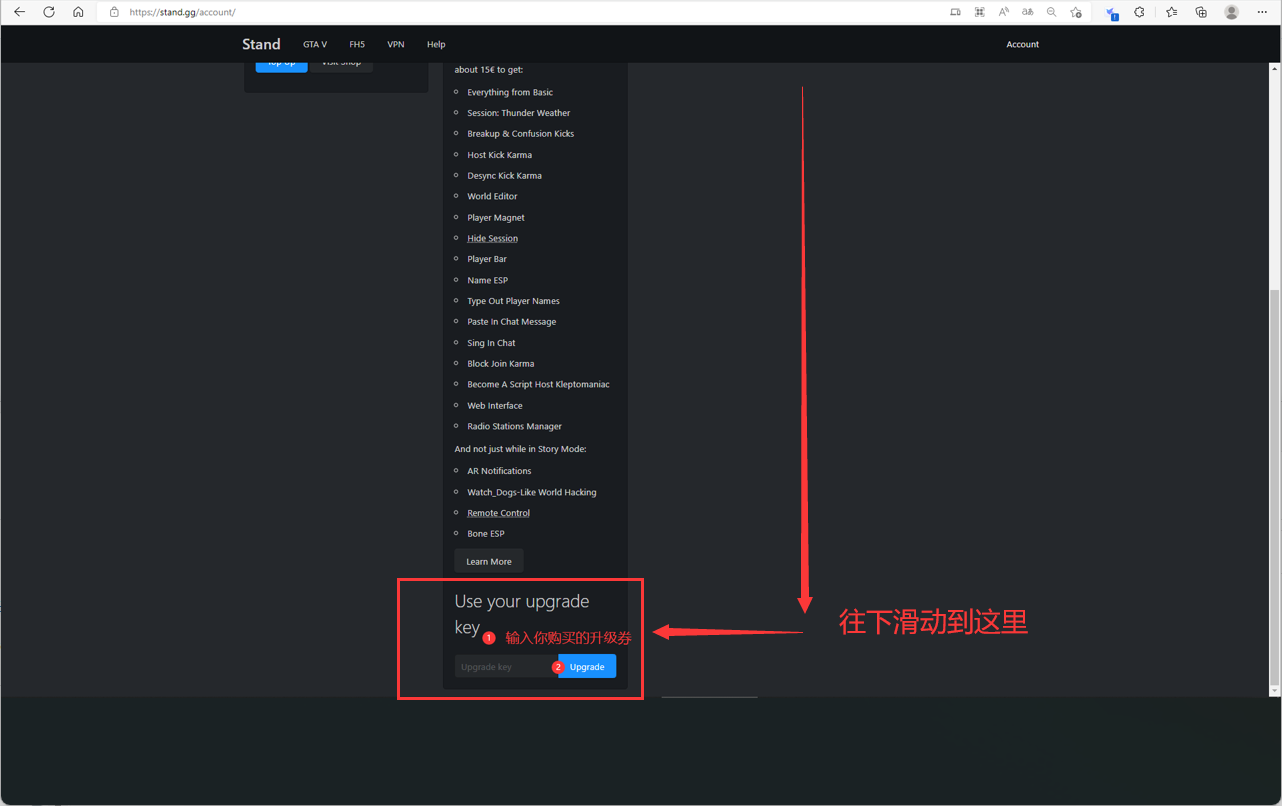Screen dimensions: 1282x806
Task: Open the Hide Session link
Action: tap(492, 238)
